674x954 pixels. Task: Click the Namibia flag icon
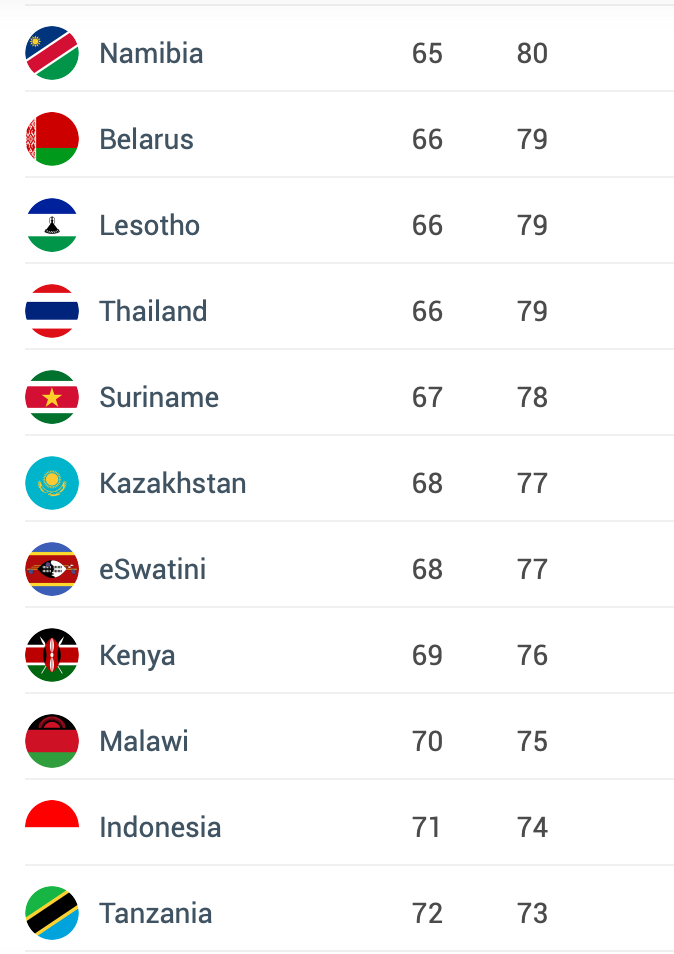52,53
